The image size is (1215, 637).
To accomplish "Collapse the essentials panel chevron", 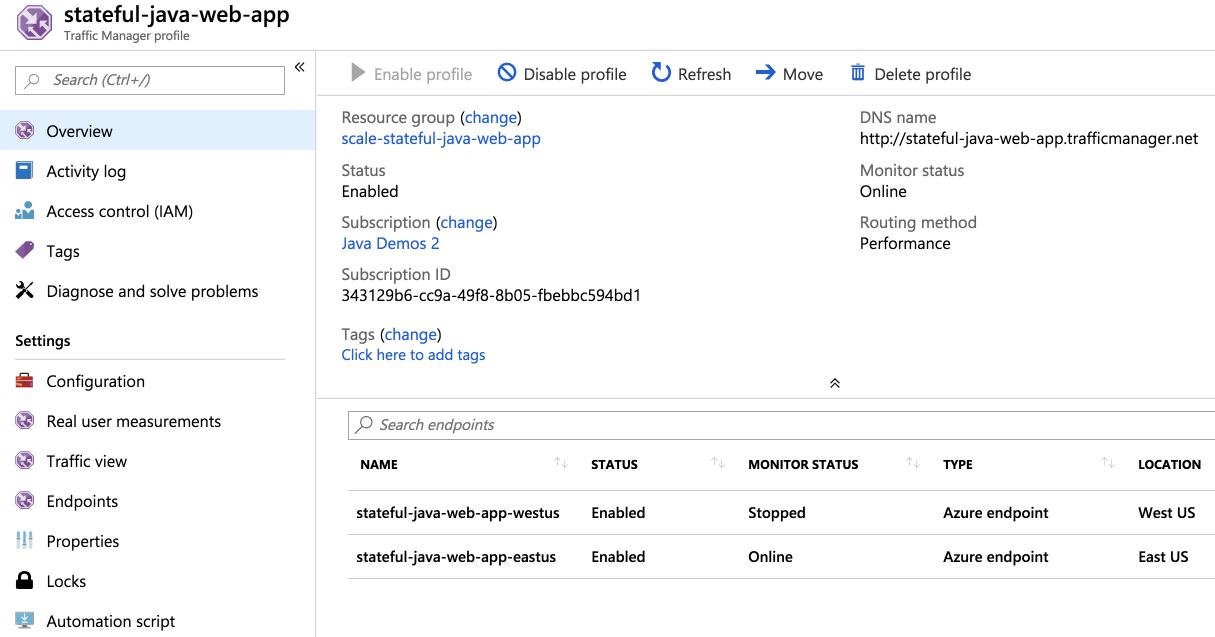I will tap(835, 383).
